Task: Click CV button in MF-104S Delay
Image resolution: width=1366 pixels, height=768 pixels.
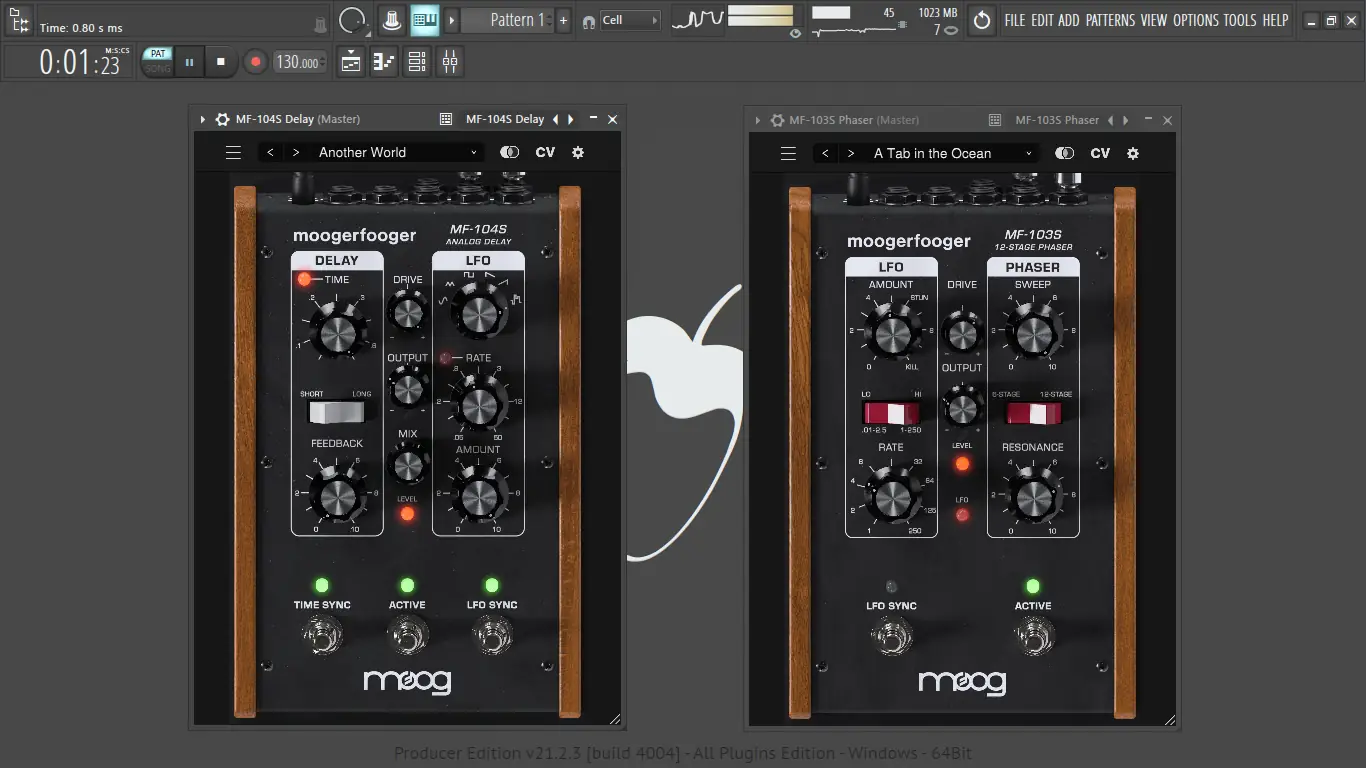Action: pyautogui.click(x=545, y=153)
